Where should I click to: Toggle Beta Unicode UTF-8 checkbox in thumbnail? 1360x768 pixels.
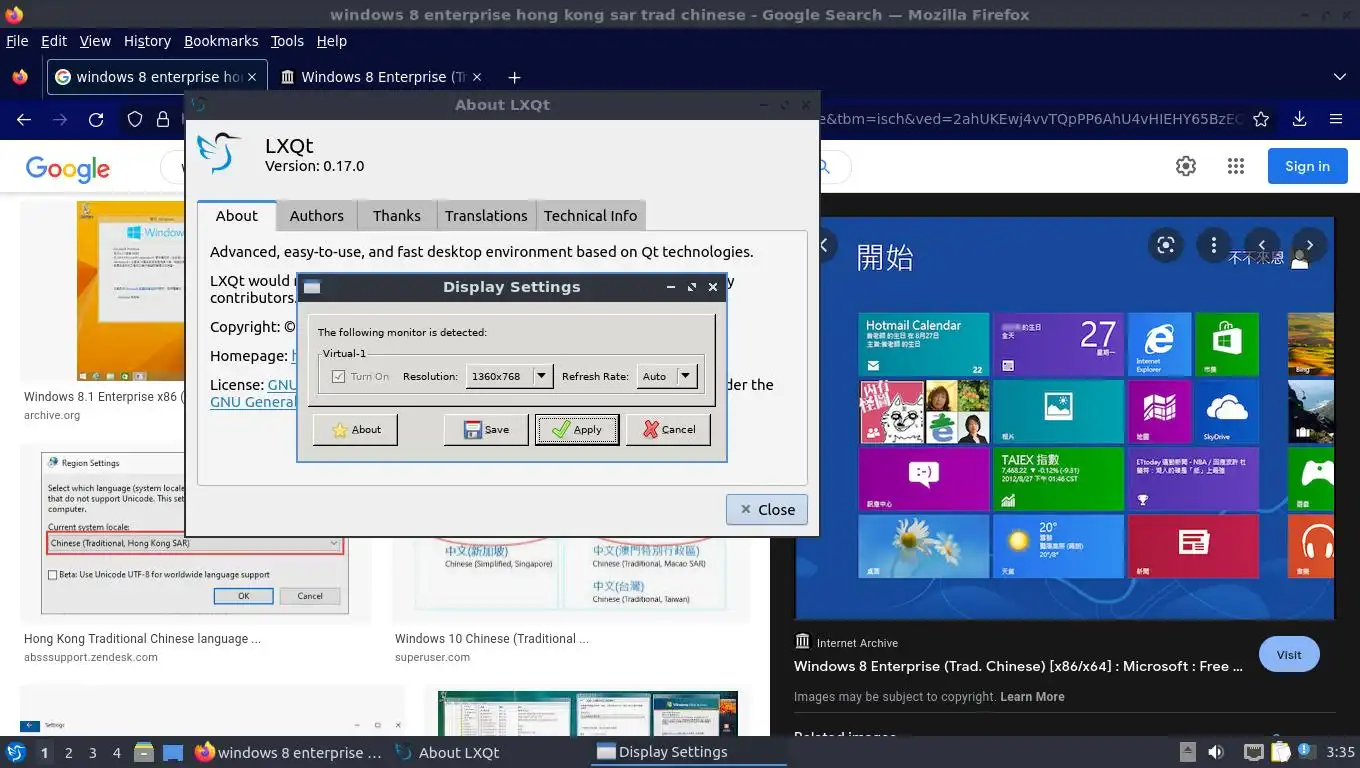(x=53, y=575)
